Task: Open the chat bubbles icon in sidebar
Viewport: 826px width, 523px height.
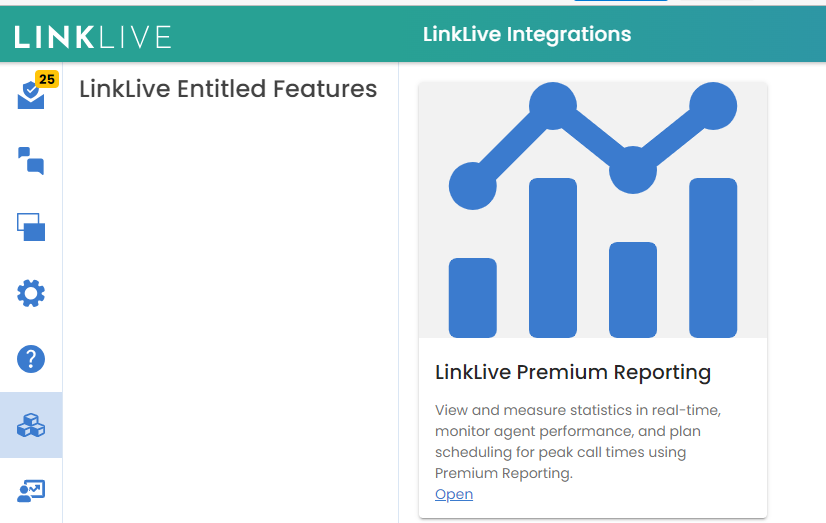Action: pyautogui.click(x=31, y=160)
